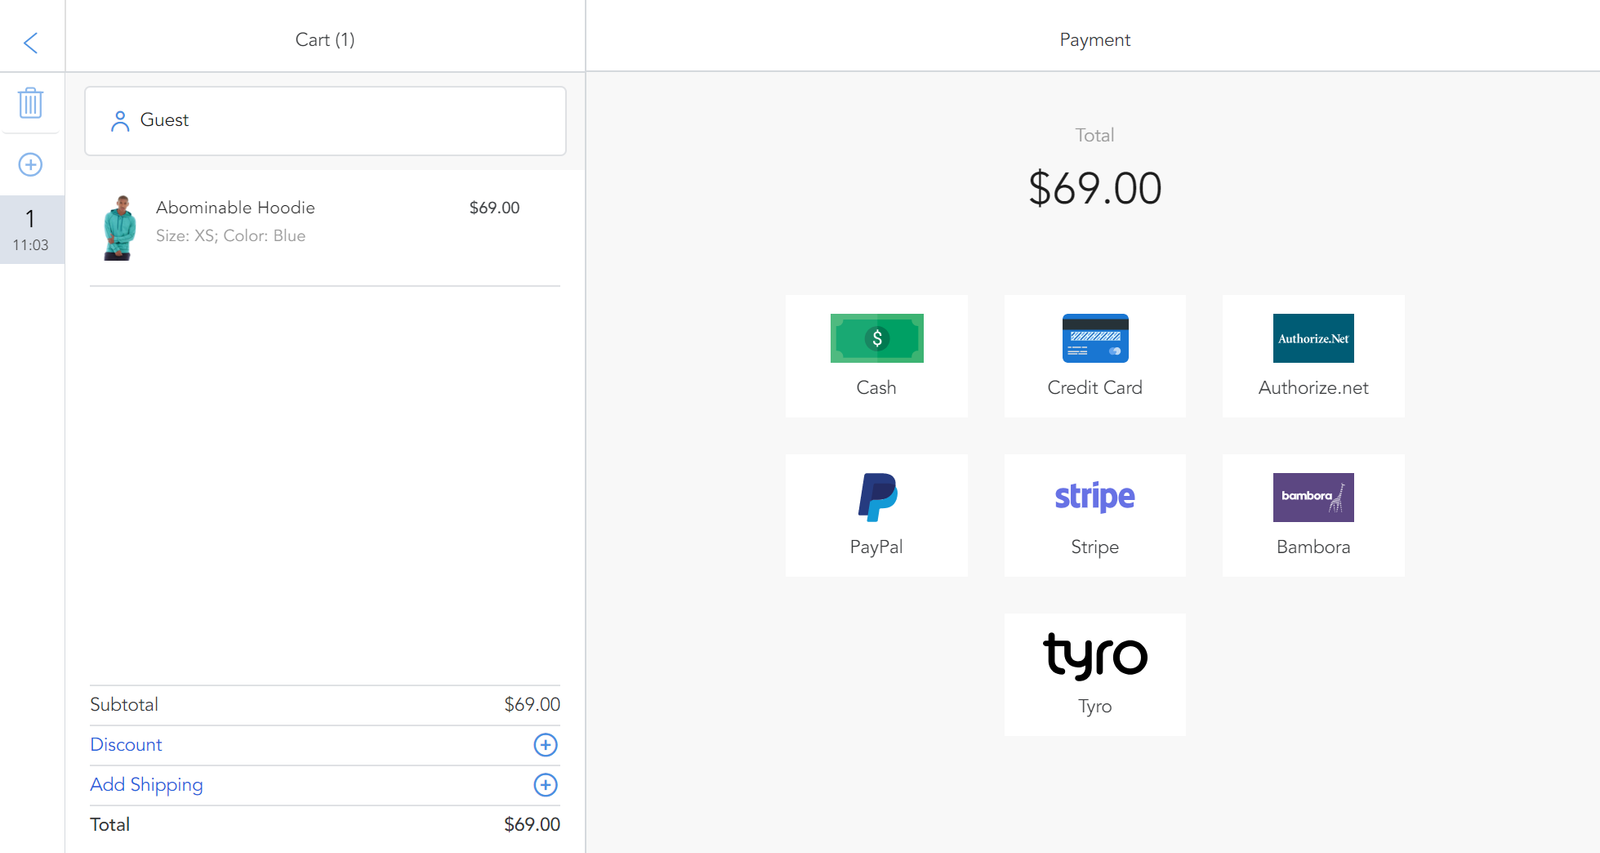The height and width of the screenshot is (853, 1600).
Task: Add a new cart with the sidebar plus icon
Action: (x=31, y=165)
